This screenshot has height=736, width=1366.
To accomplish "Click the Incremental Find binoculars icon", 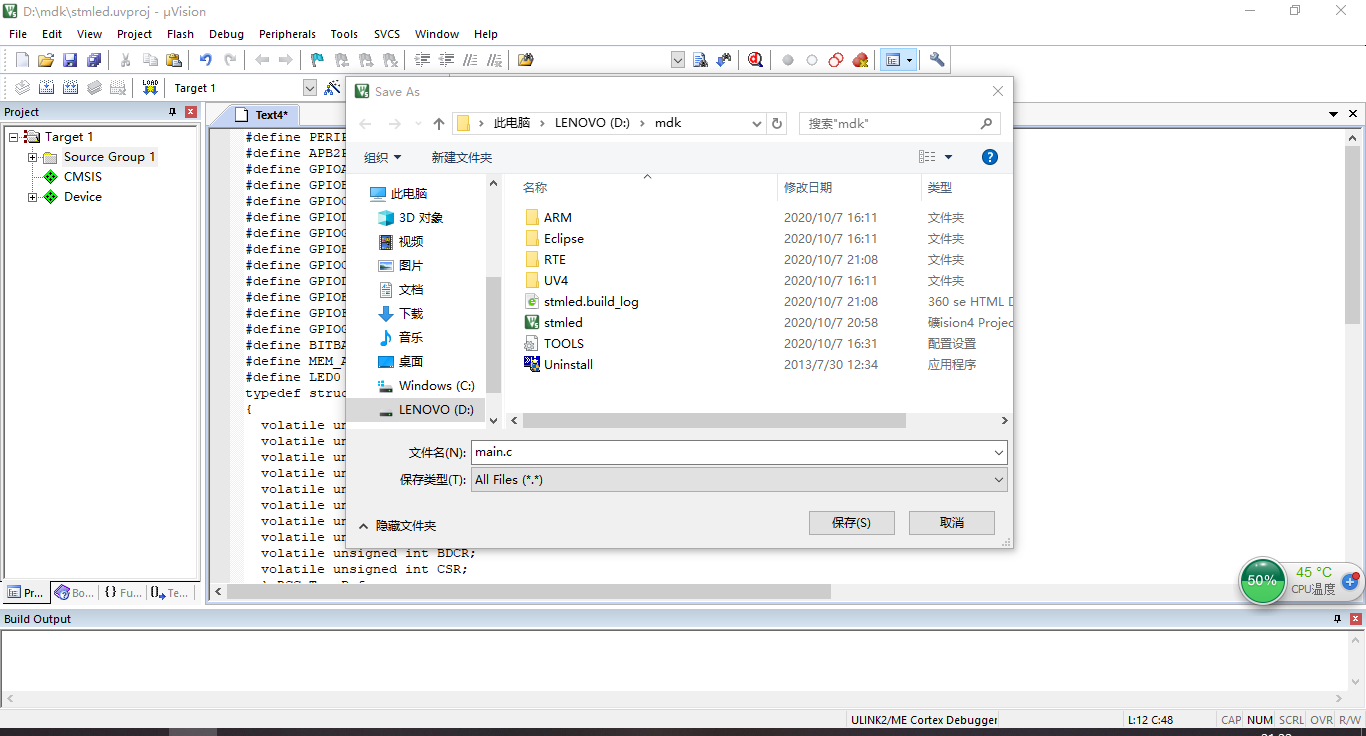I will pyautogui.click(x=724, y=60).
